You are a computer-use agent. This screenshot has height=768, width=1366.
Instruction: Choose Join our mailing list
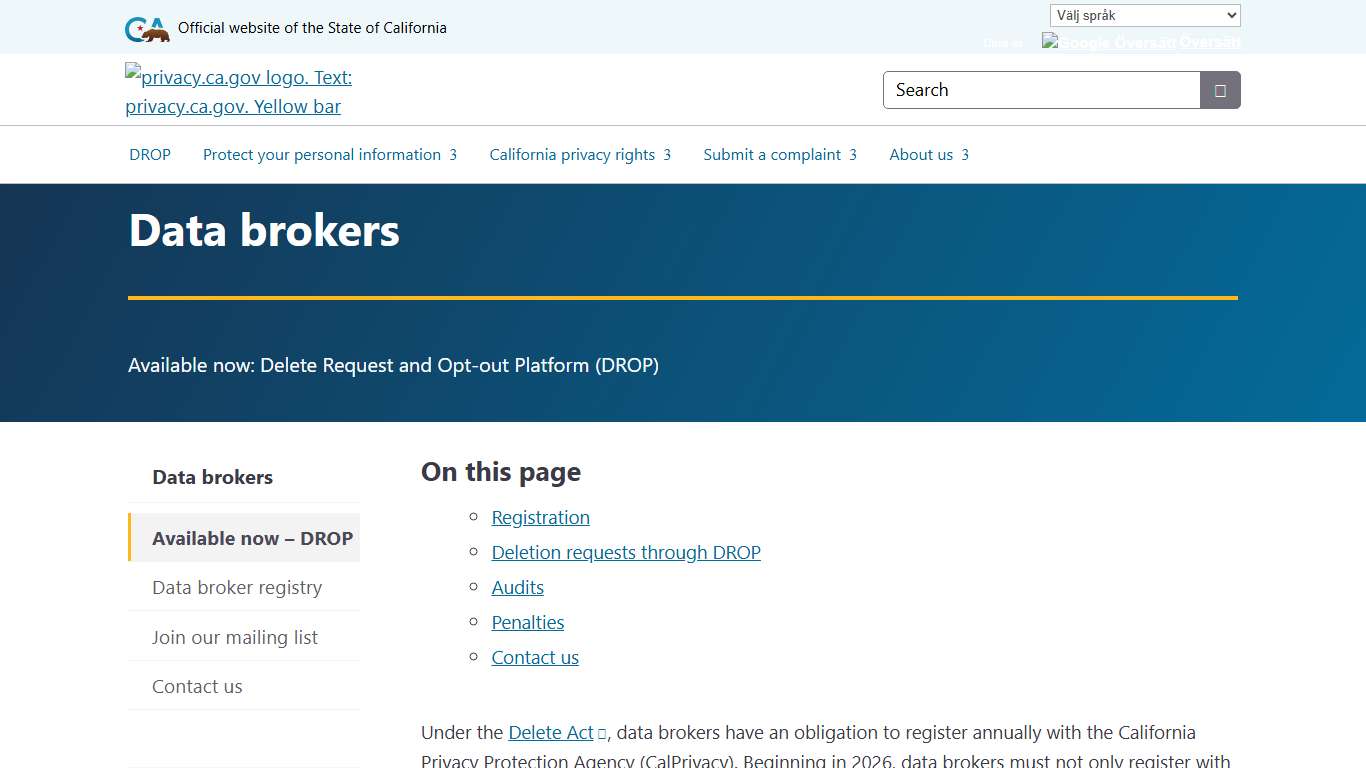[234, 636]
